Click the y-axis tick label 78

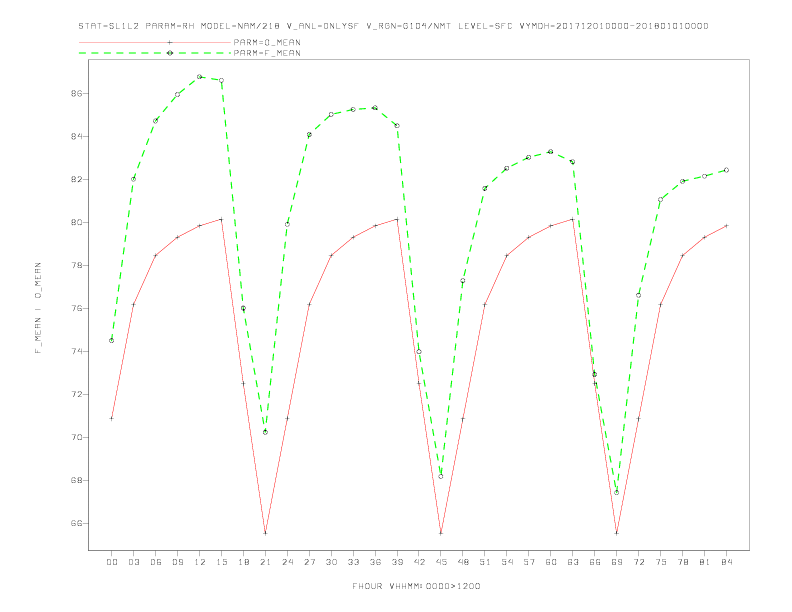[77, 266]
